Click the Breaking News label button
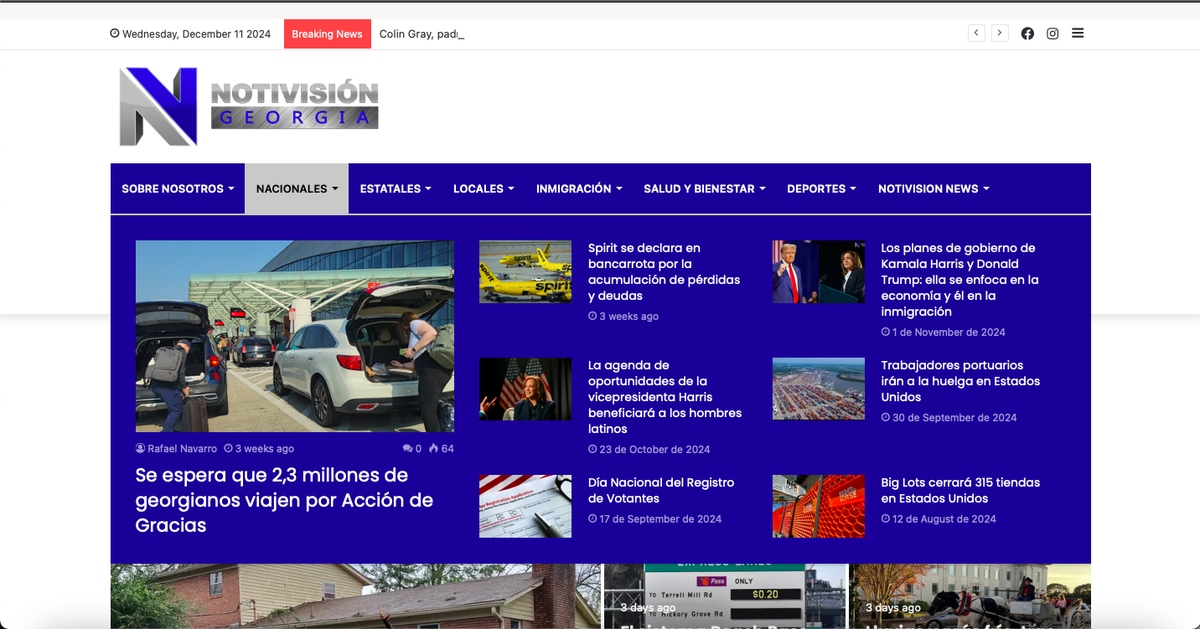1200x629 pixels. pos(327,34)
